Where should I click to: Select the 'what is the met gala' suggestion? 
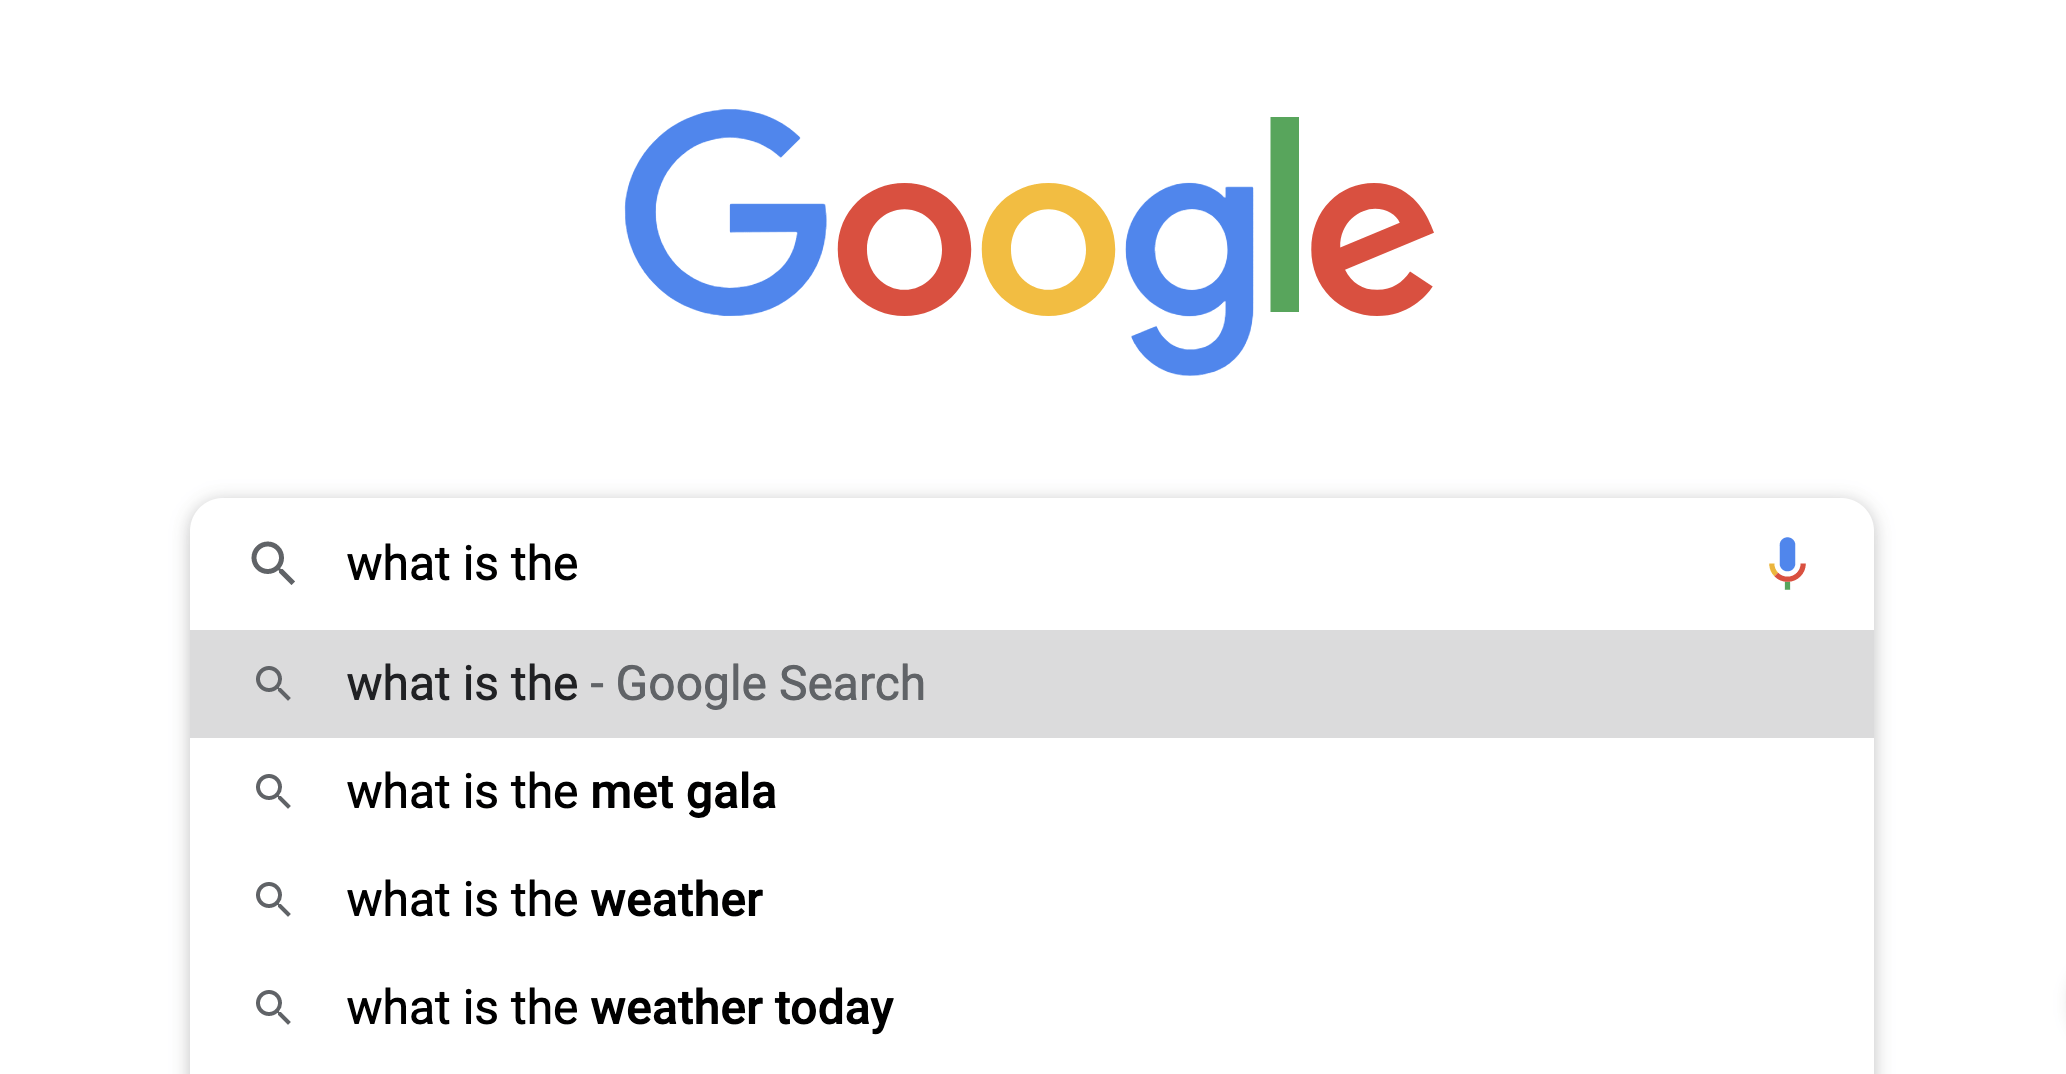pyautogui.click(x=1031, y=791)
